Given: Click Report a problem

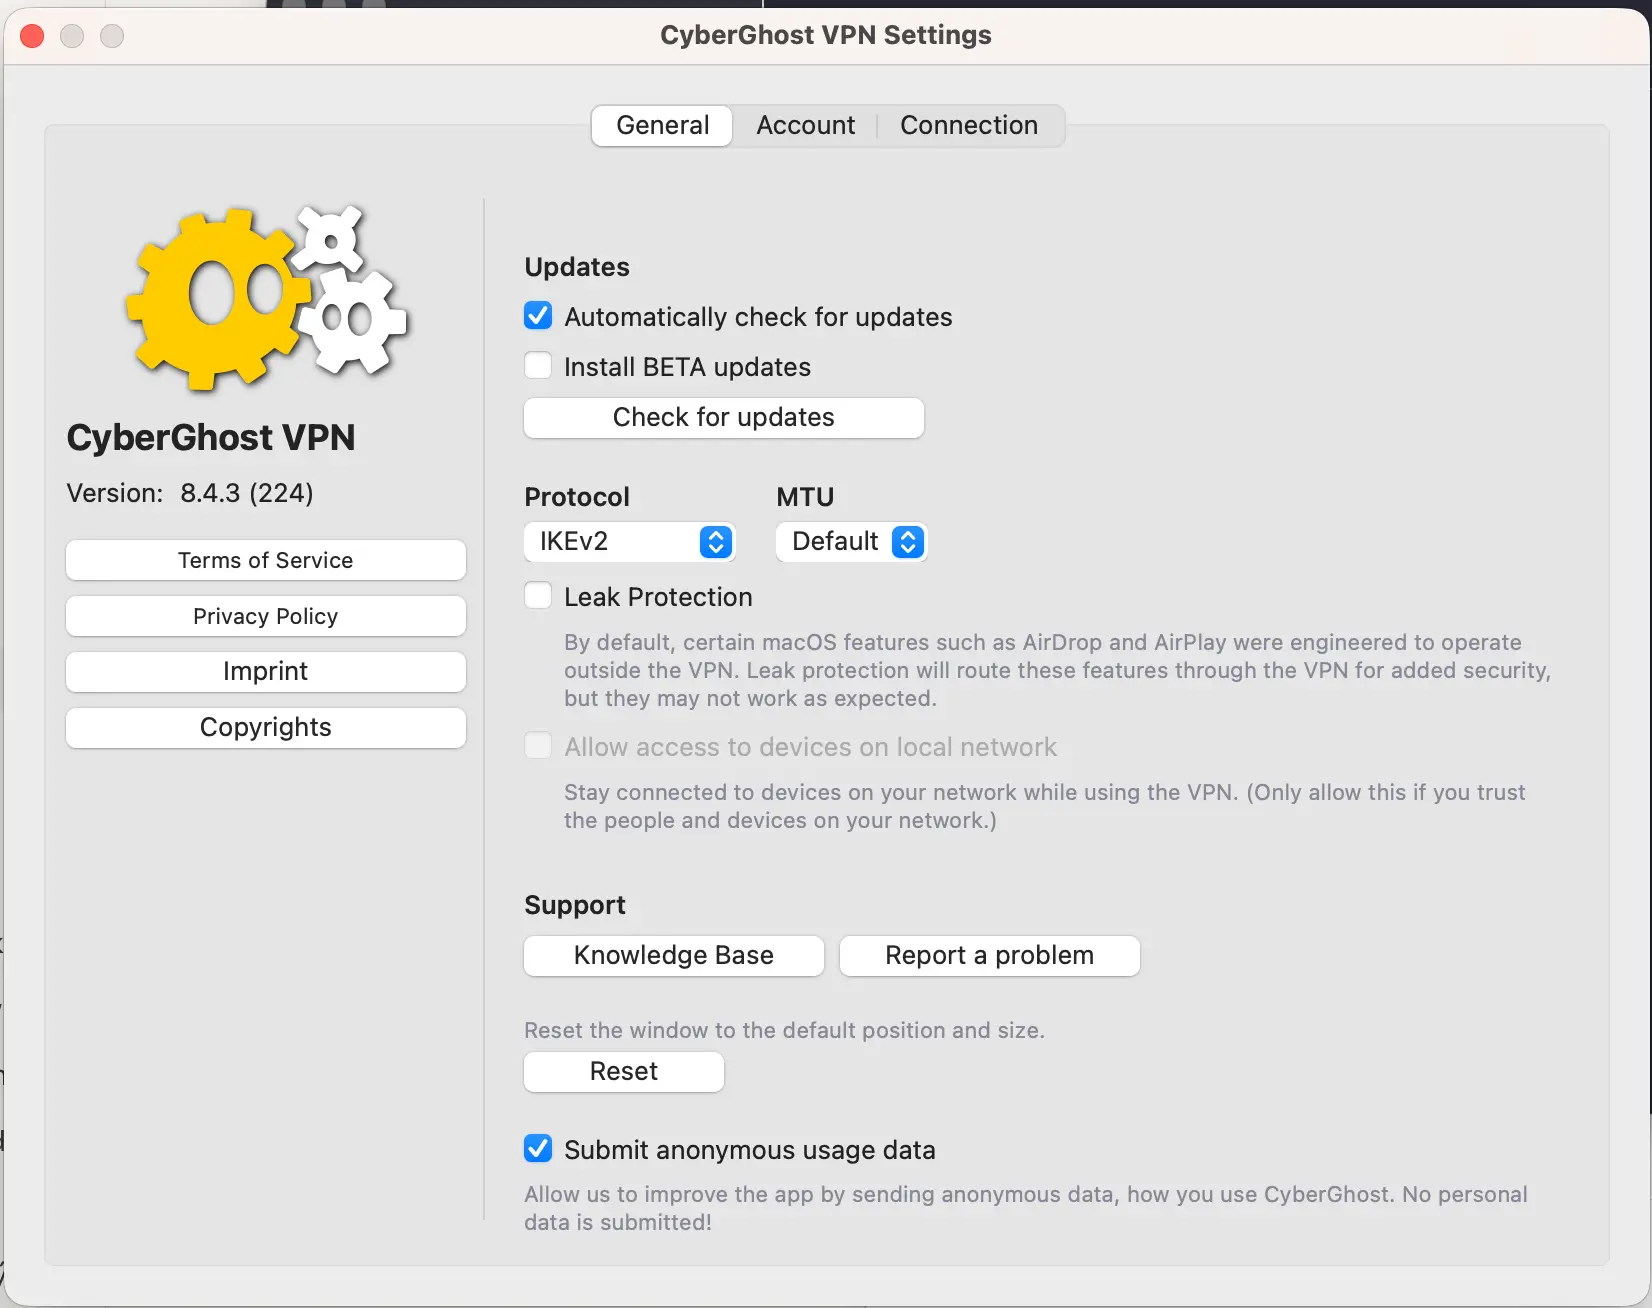Looking at the screenshot, I should 989,955.
